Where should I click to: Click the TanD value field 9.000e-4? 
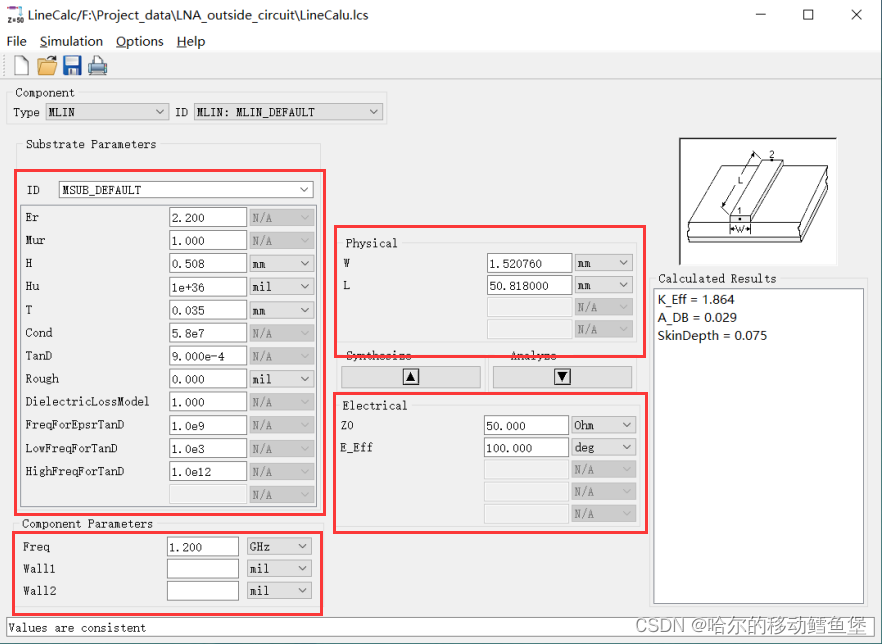click(208, 356)
